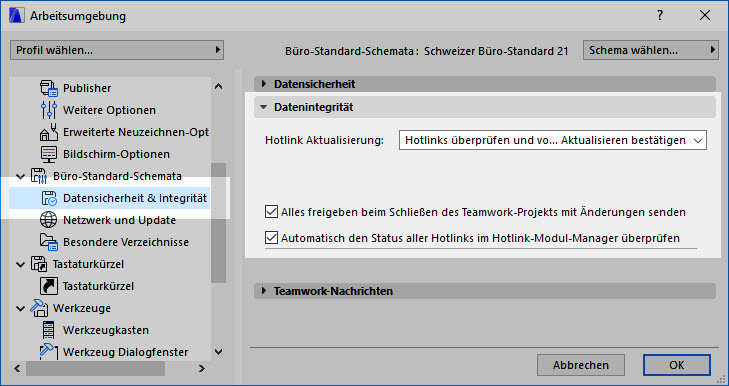Image resolution: width=729 pixels, height=386 pixels.
Task: Select Publisher in the settings tree
Action: 87,88
